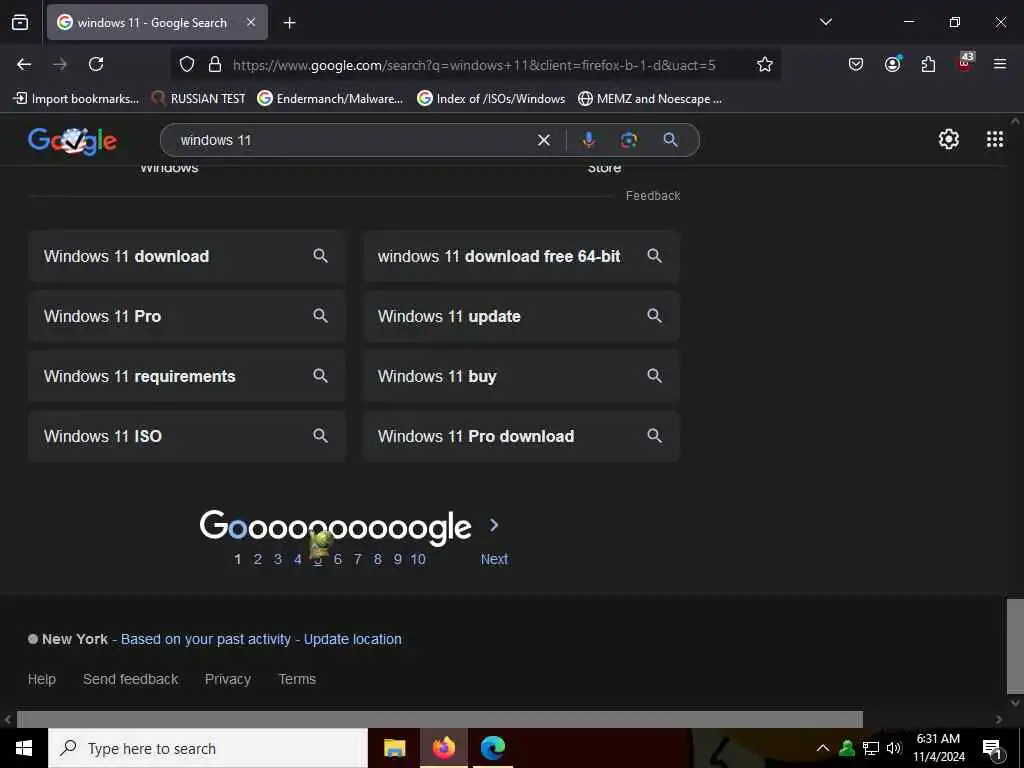Switch to Firefox in the taskbar
This screenshot has width=1024, height=768.
point(443,748)
